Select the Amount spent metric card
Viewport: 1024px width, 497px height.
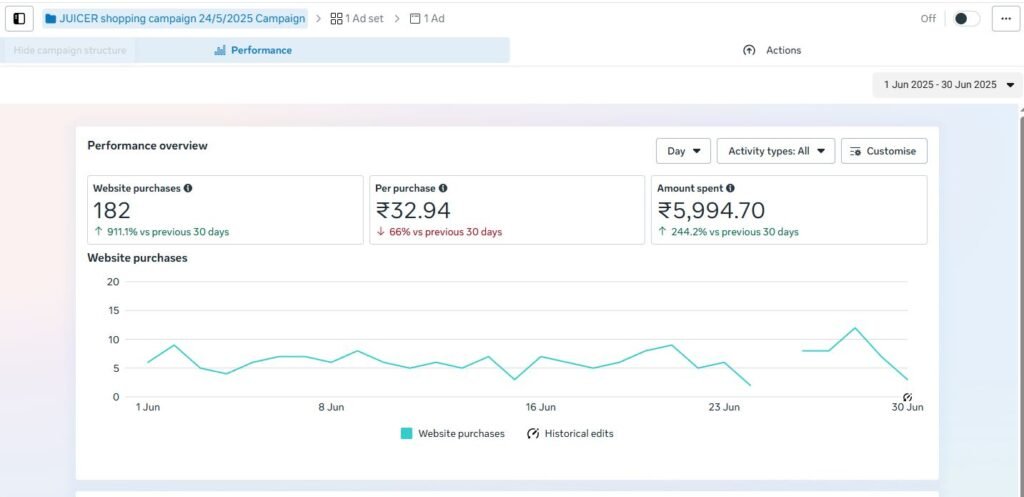[791, 210]
